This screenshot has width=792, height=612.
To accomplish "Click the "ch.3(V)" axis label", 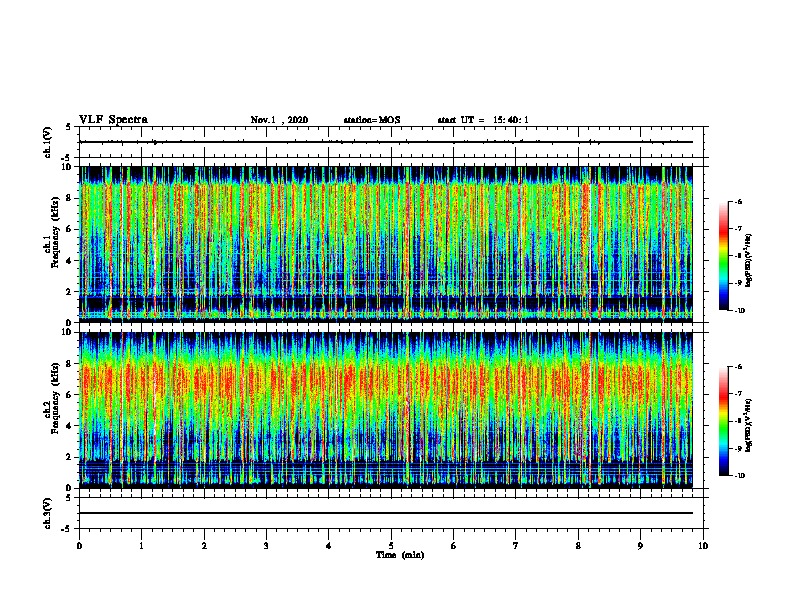I will pyautogui.click(x=48, y=513).
